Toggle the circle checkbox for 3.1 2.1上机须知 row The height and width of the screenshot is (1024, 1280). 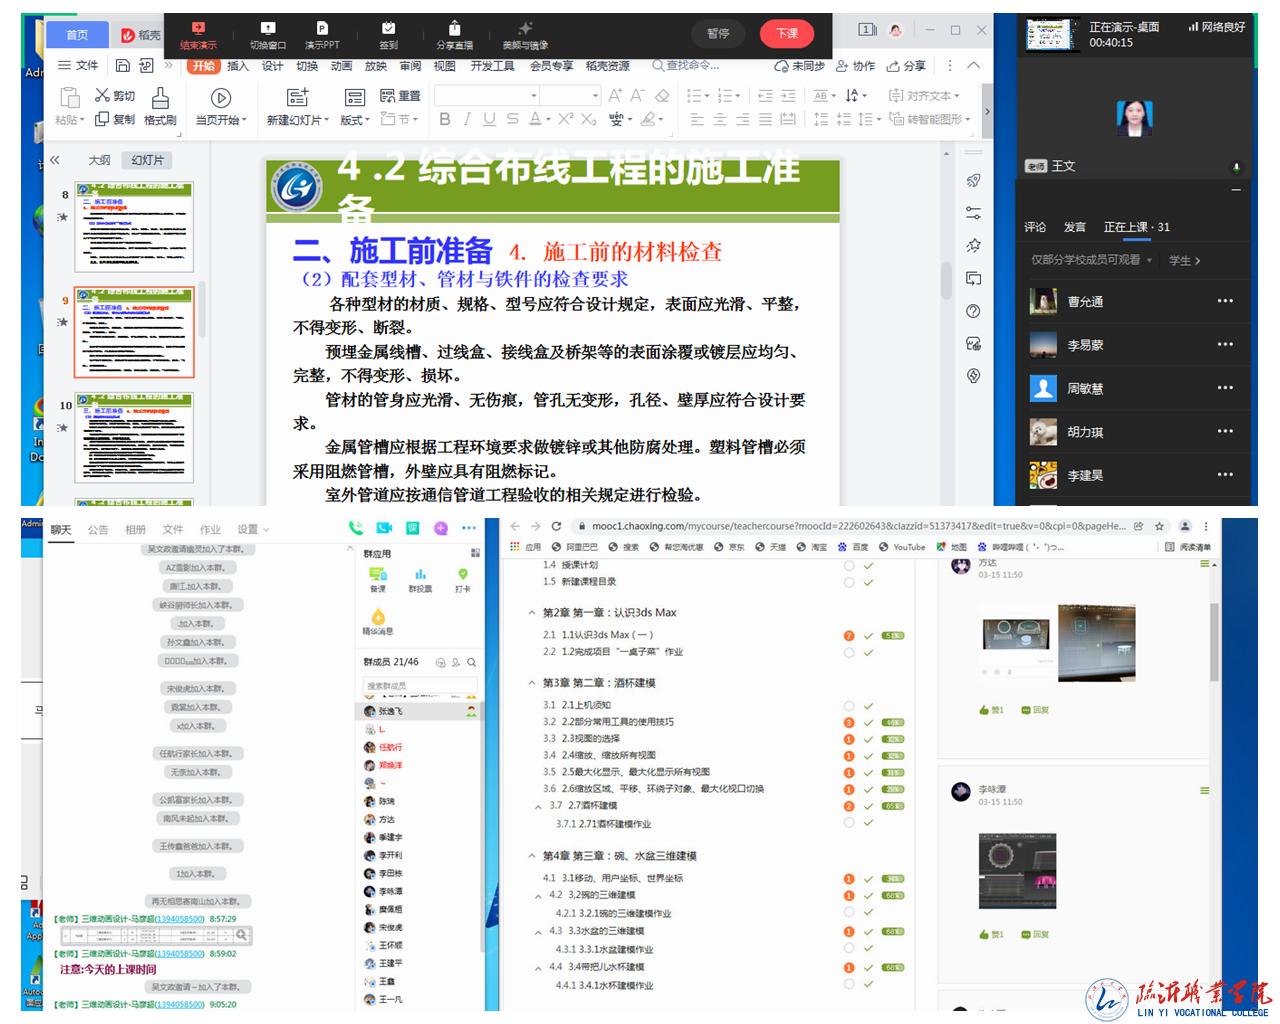pos(849,705)
